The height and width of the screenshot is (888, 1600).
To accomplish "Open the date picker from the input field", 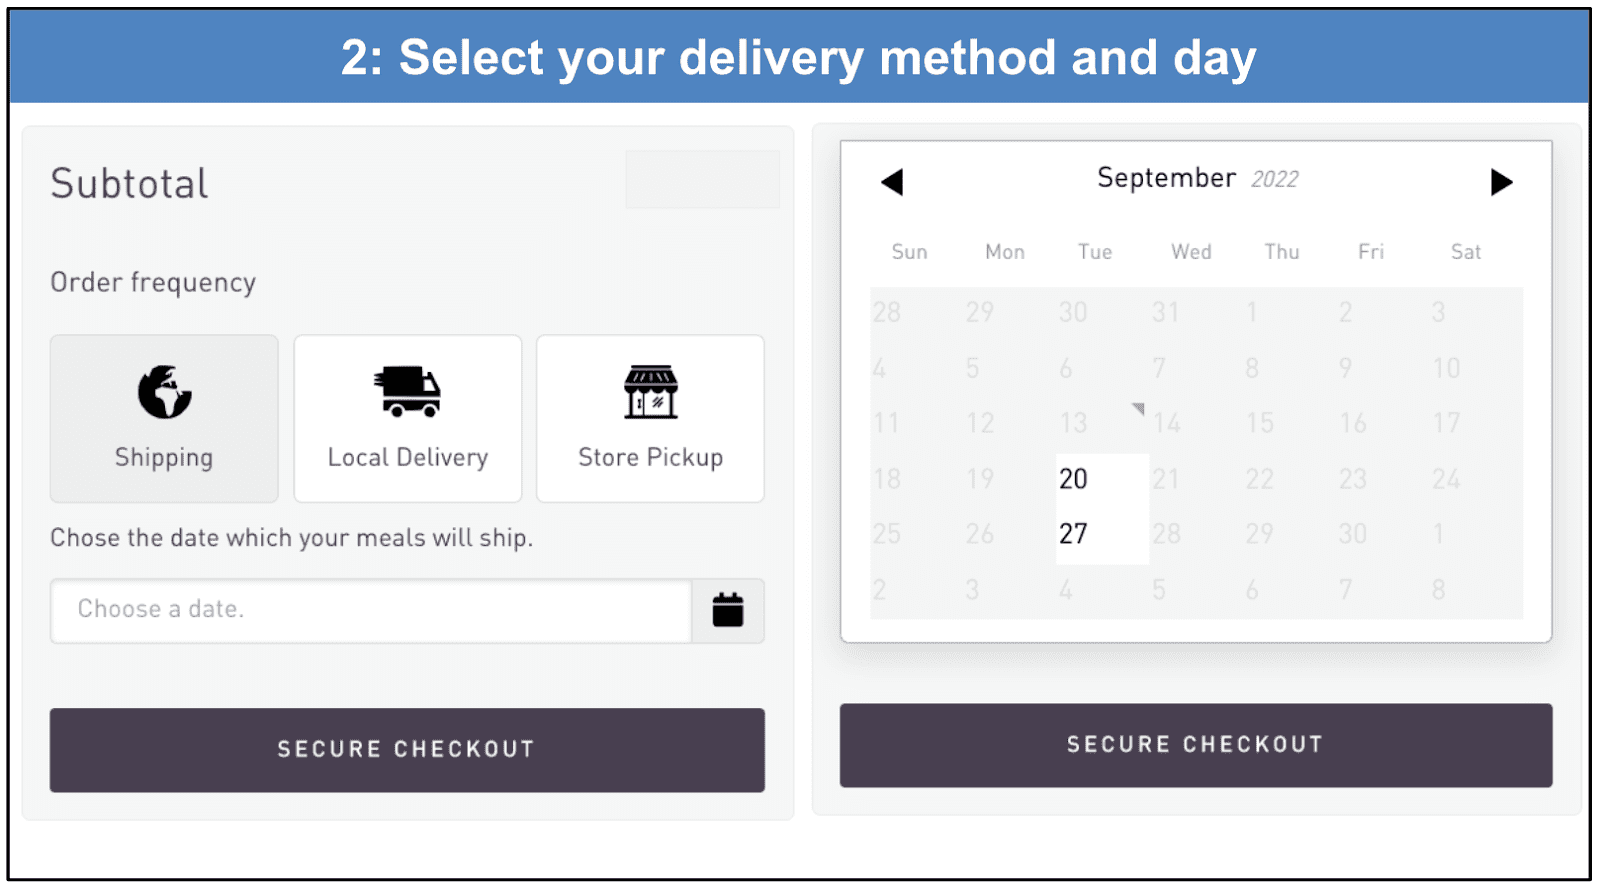I will point(370,610).
